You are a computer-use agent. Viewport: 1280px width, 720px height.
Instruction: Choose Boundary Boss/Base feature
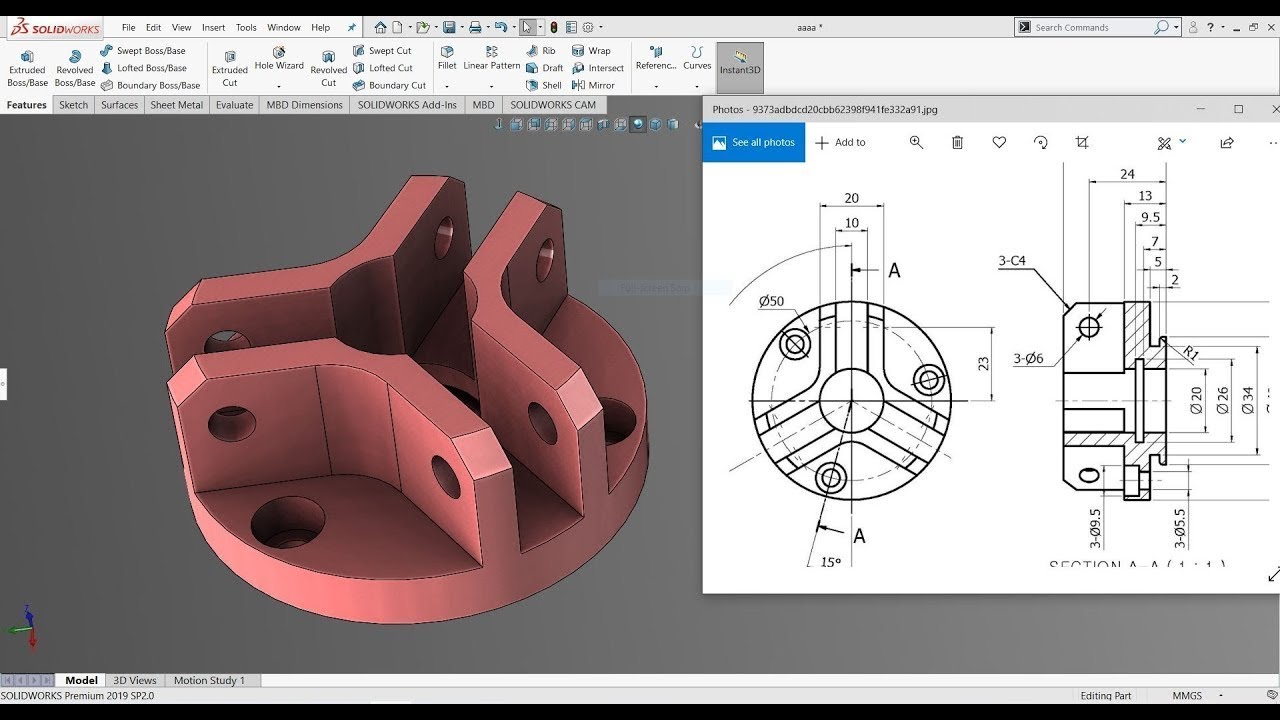pyautogui.click(x=150, y=85)
